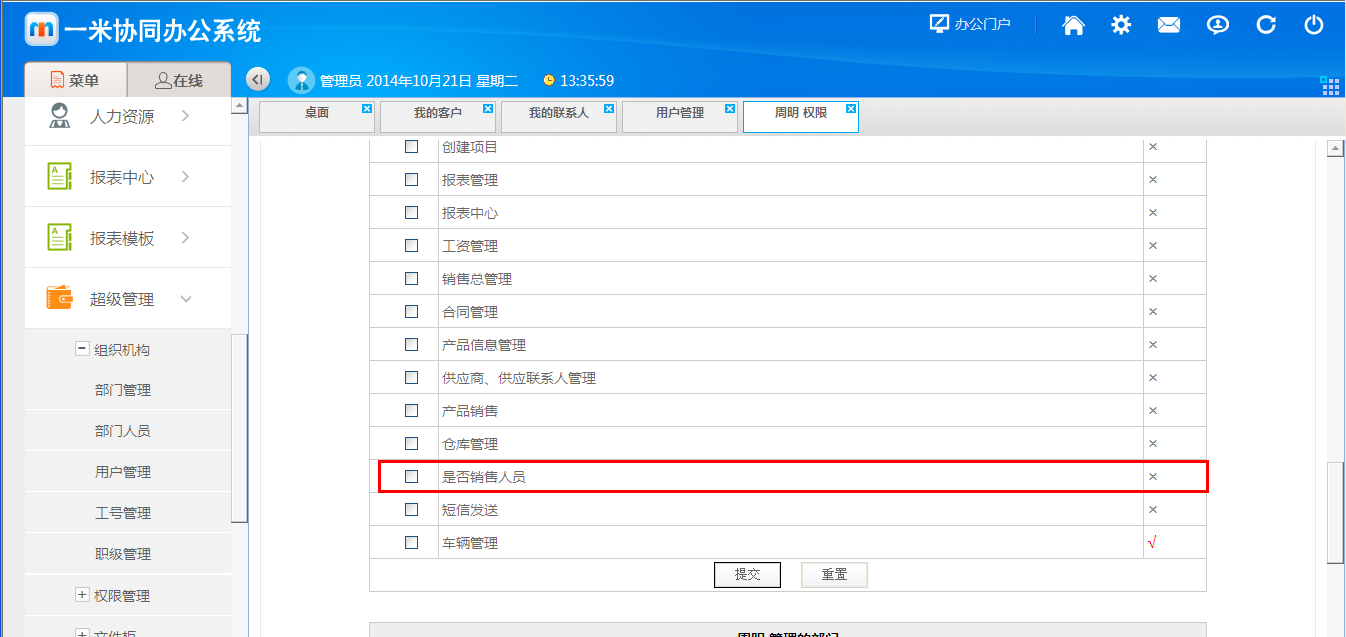Collapse the 组织机构 tree node
Viewport: 1346px width, 637px height.
(x=82, y=349)
